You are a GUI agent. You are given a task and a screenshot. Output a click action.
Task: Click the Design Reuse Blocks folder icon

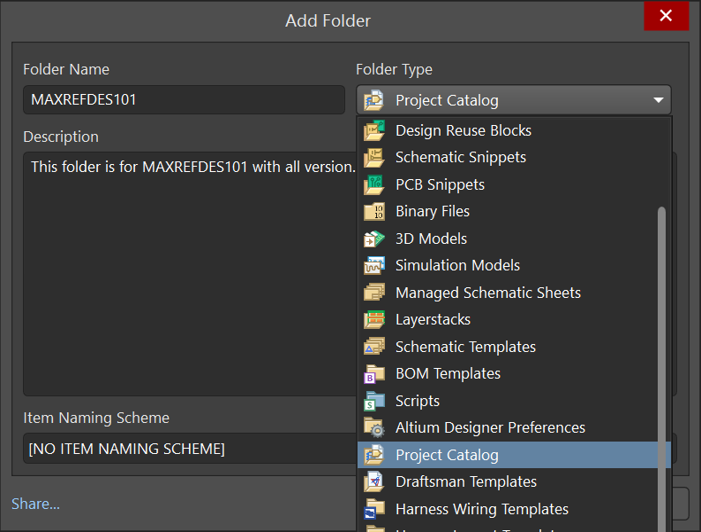[374, 131]
